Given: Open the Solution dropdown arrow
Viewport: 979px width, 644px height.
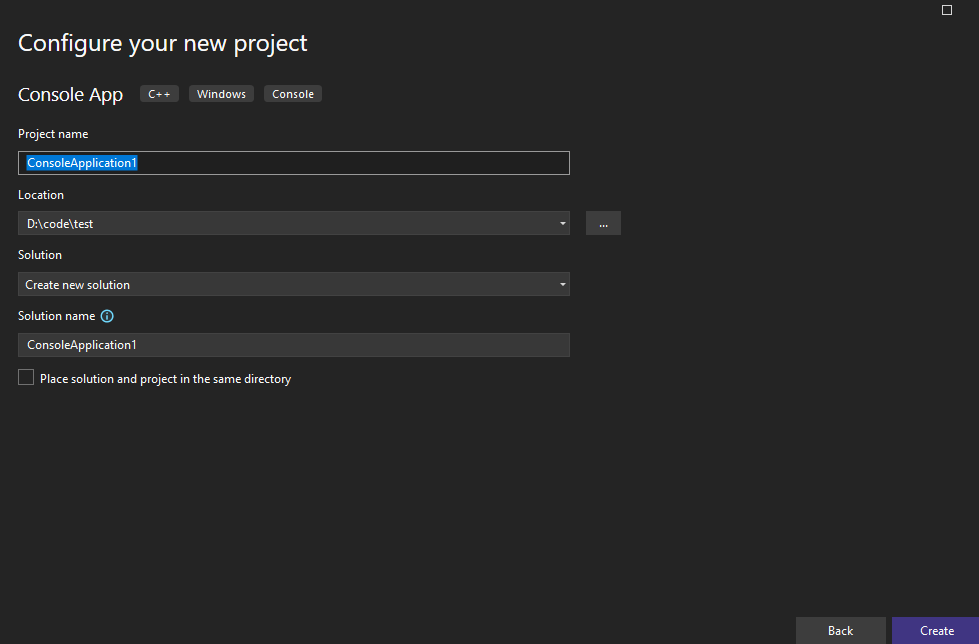Looking at the screenshot, I should click(563, 285).
